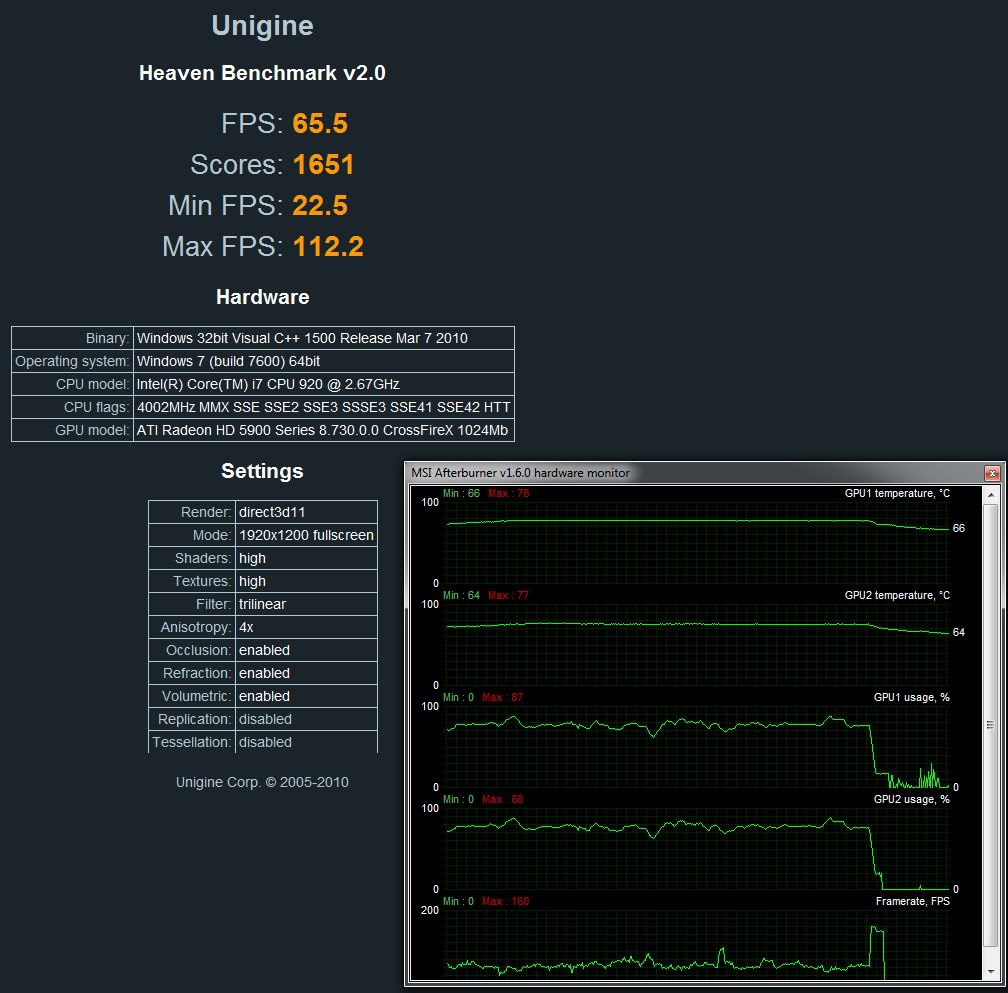Click the Heaven Benchmark v2.0 heading

262,73
